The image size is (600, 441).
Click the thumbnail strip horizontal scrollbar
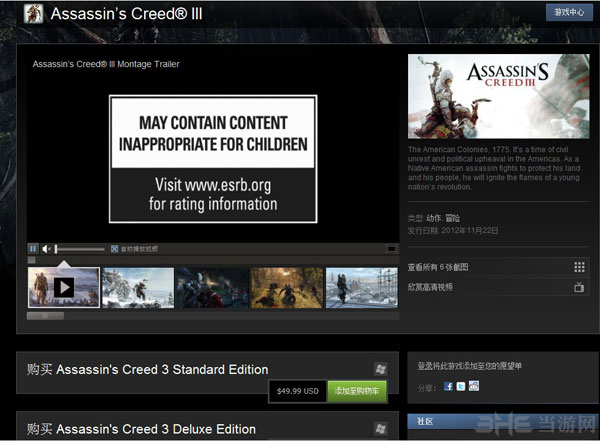tap(45, 316)
